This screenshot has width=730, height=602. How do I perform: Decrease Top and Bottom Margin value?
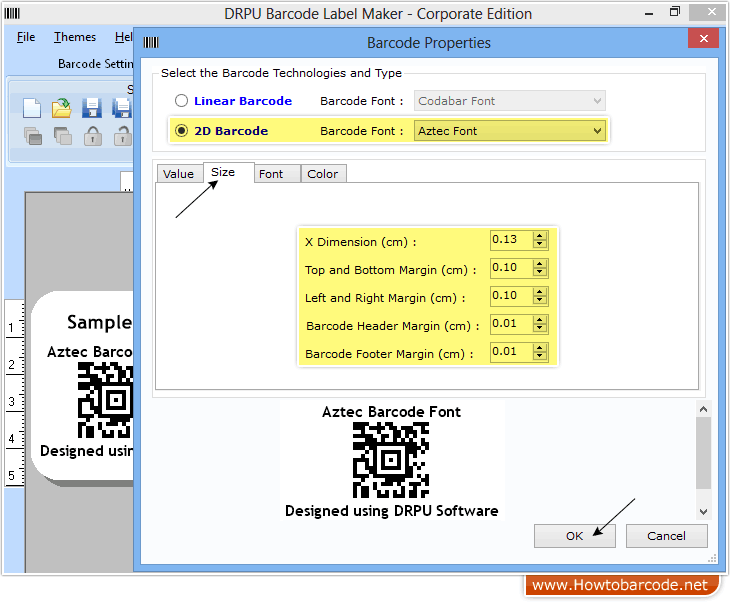click(540, 272)
